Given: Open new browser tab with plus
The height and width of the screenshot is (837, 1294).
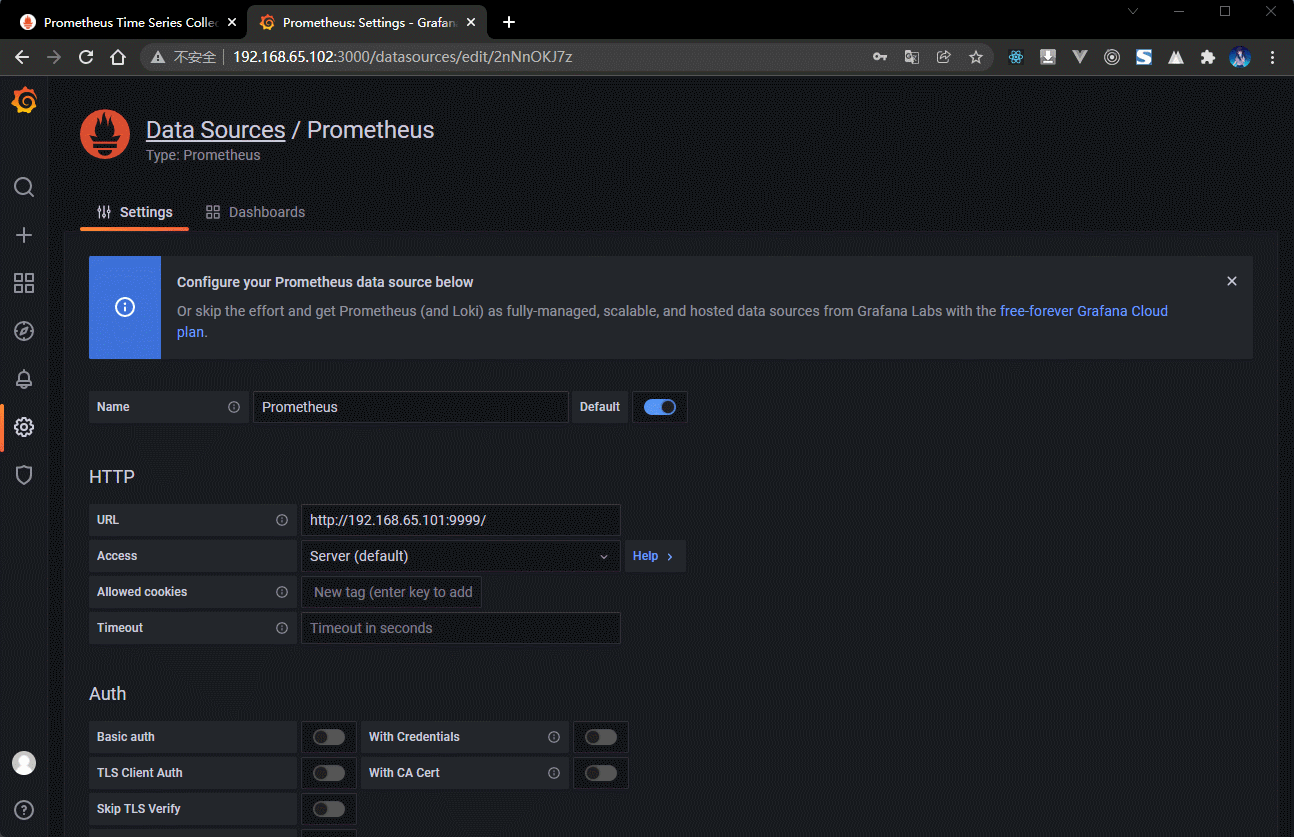Looking at the screenshot, I should tap(509, 22).
